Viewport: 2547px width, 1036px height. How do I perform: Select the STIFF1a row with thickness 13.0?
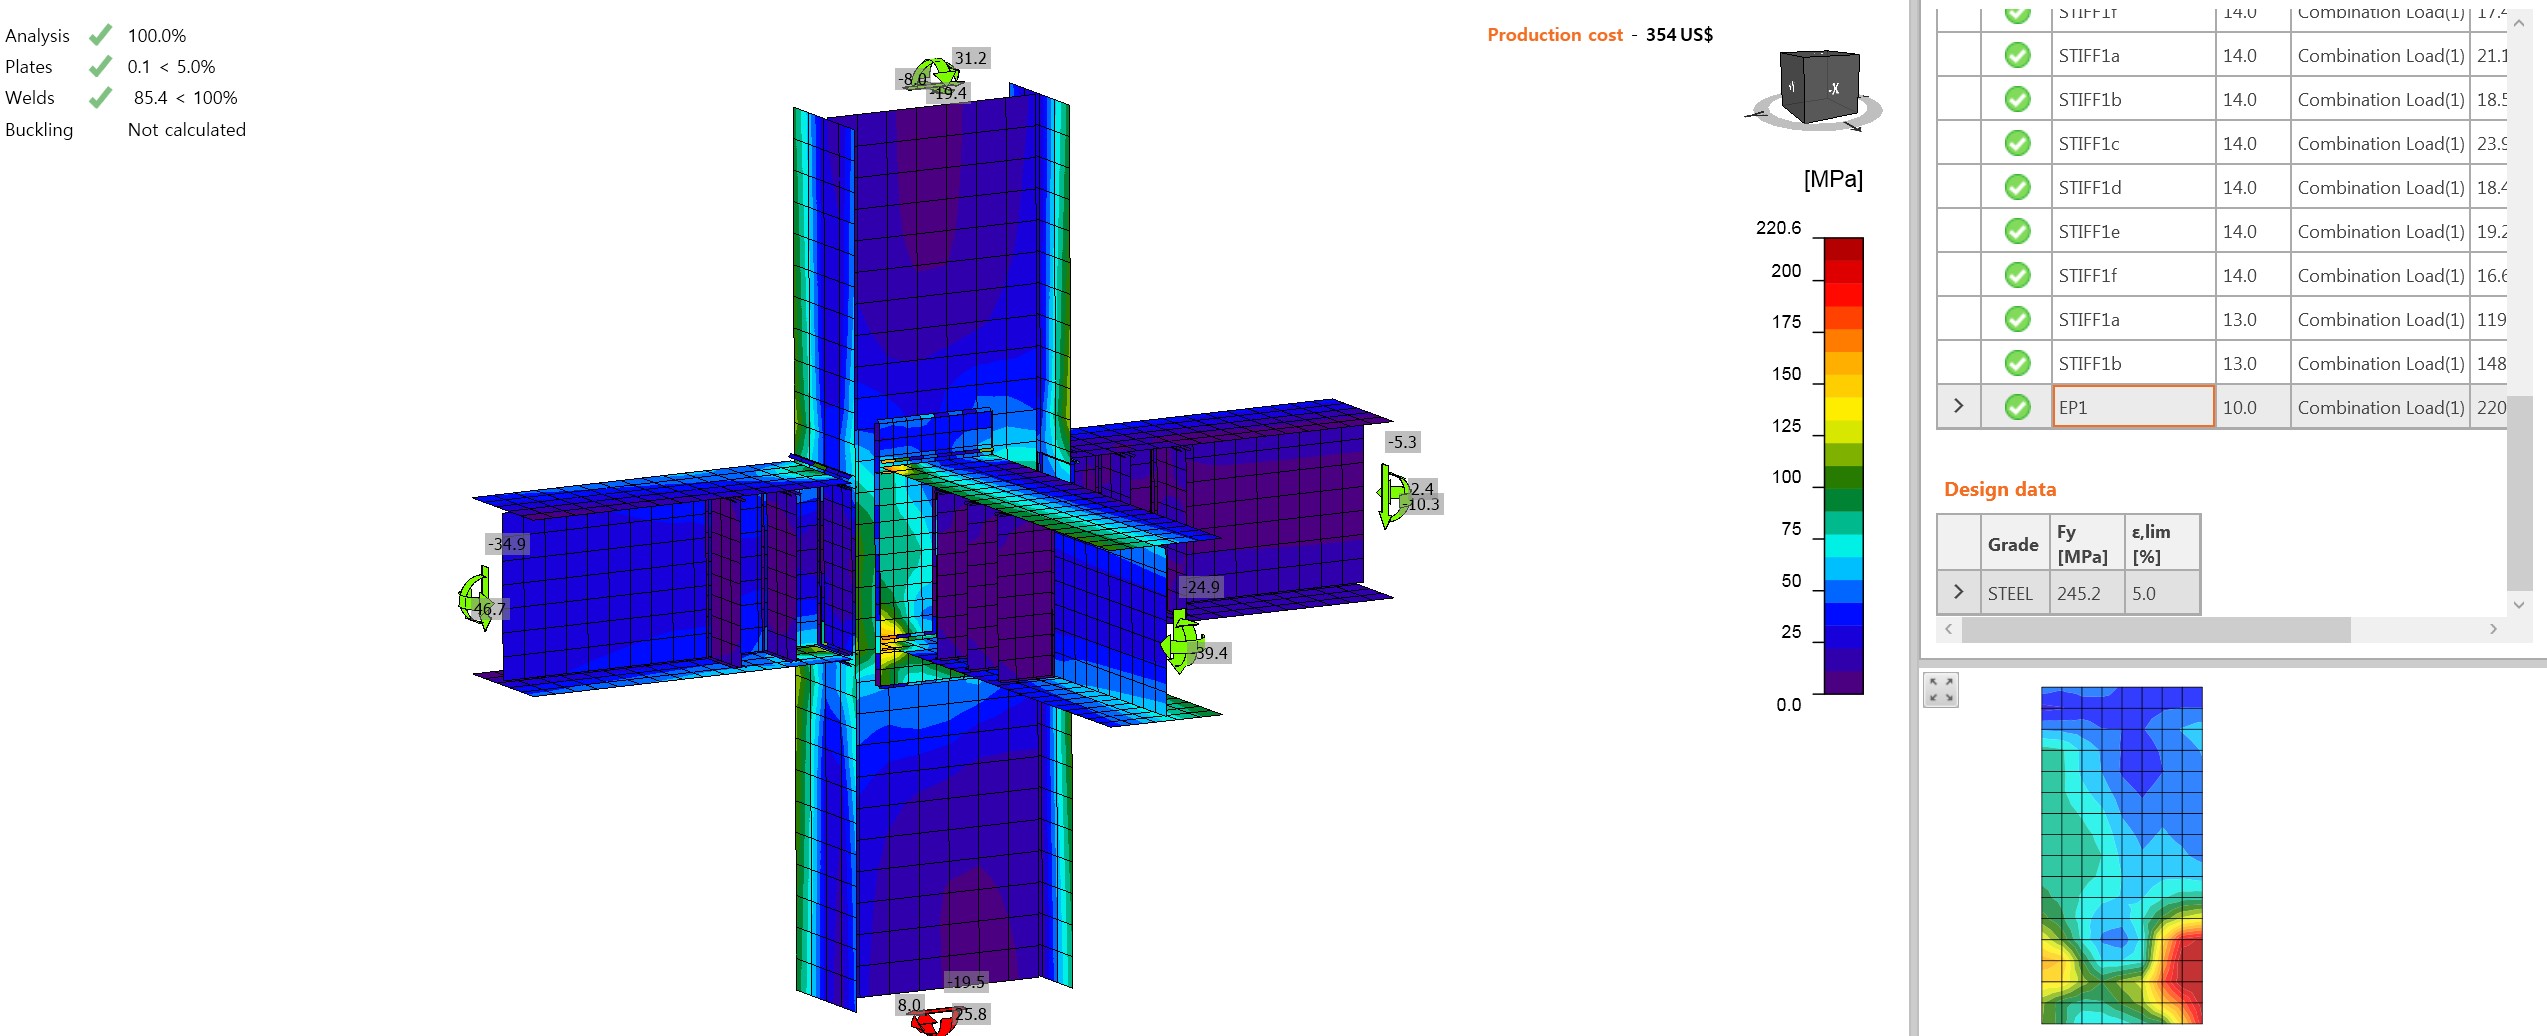click(x=2221, y=319)
